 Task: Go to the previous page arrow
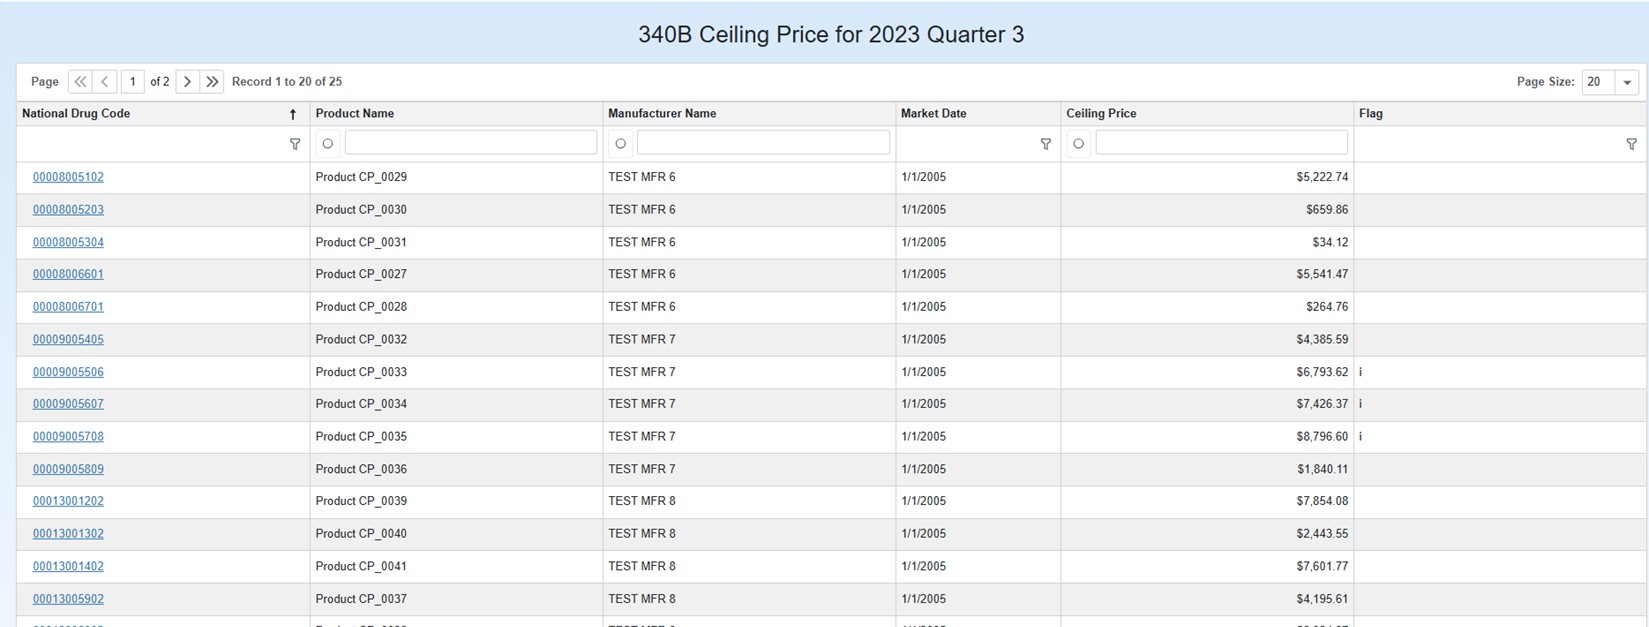click(105, 82)
